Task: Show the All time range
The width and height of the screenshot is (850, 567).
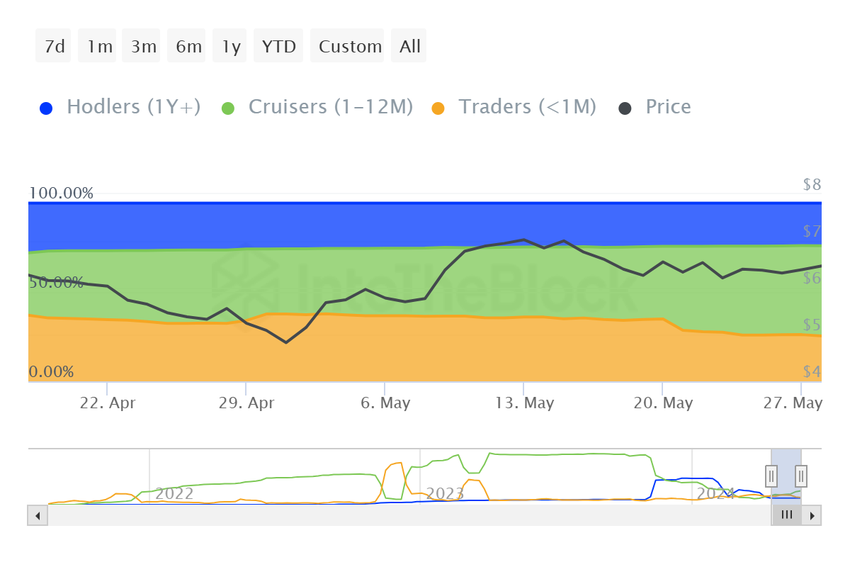Action: [x=410, y=46]
